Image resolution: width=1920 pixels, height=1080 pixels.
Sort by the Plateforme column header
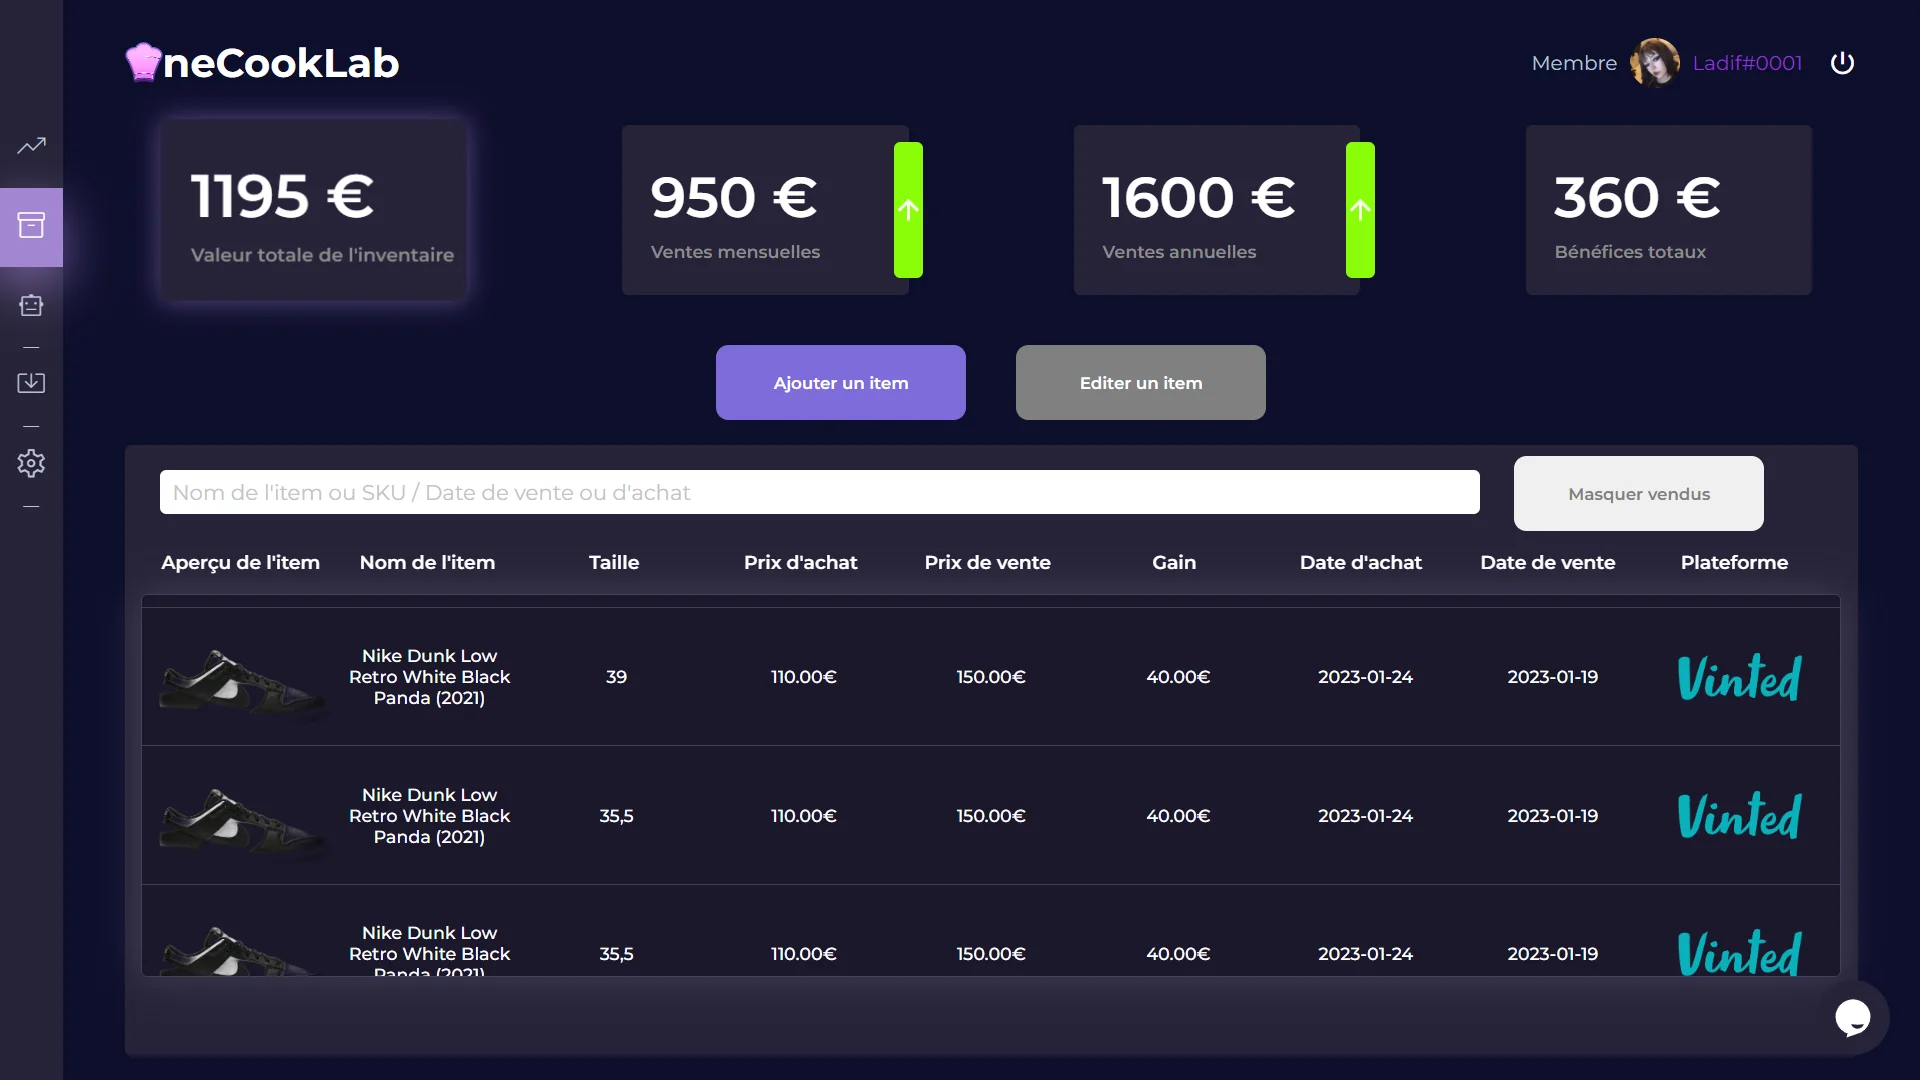click(x=1735, y=563)
